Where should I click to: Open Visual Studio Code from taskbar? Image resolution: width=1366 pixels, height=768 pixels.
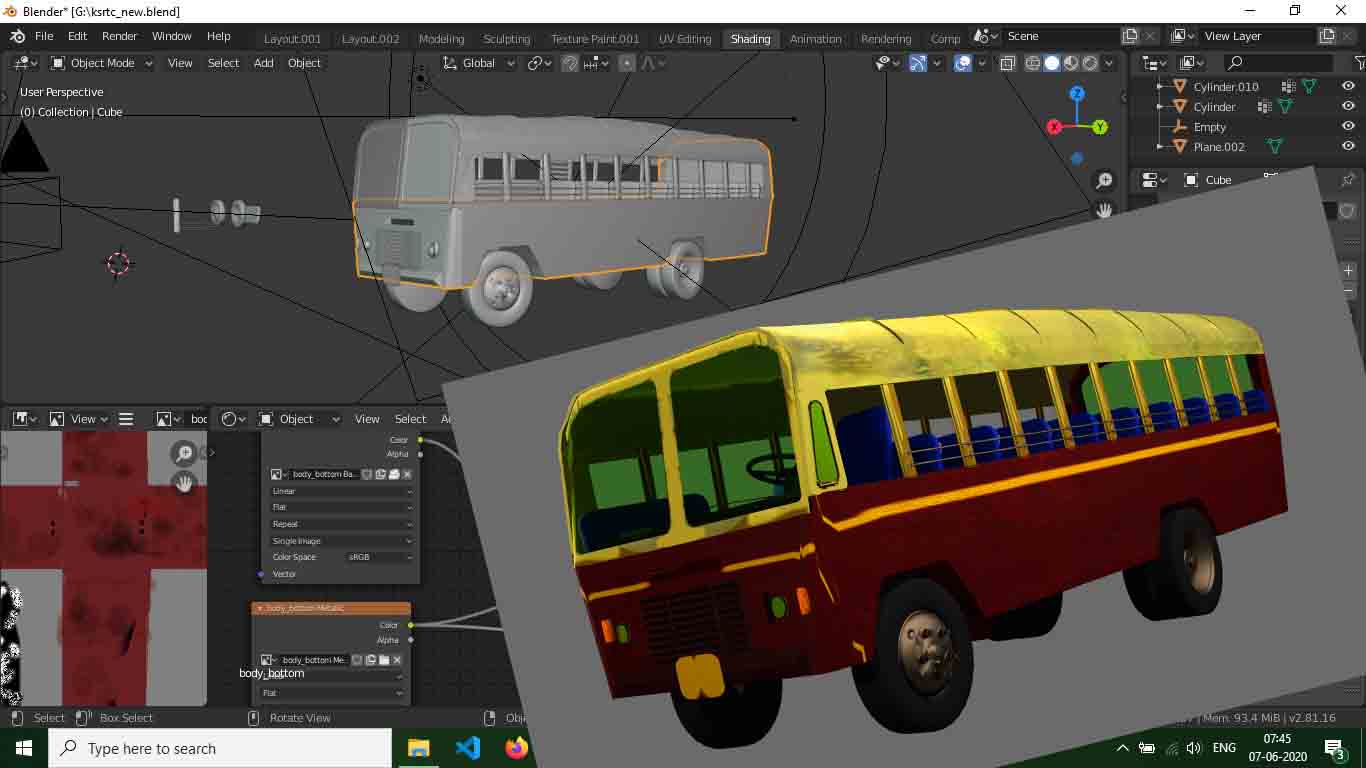point(467,748)
